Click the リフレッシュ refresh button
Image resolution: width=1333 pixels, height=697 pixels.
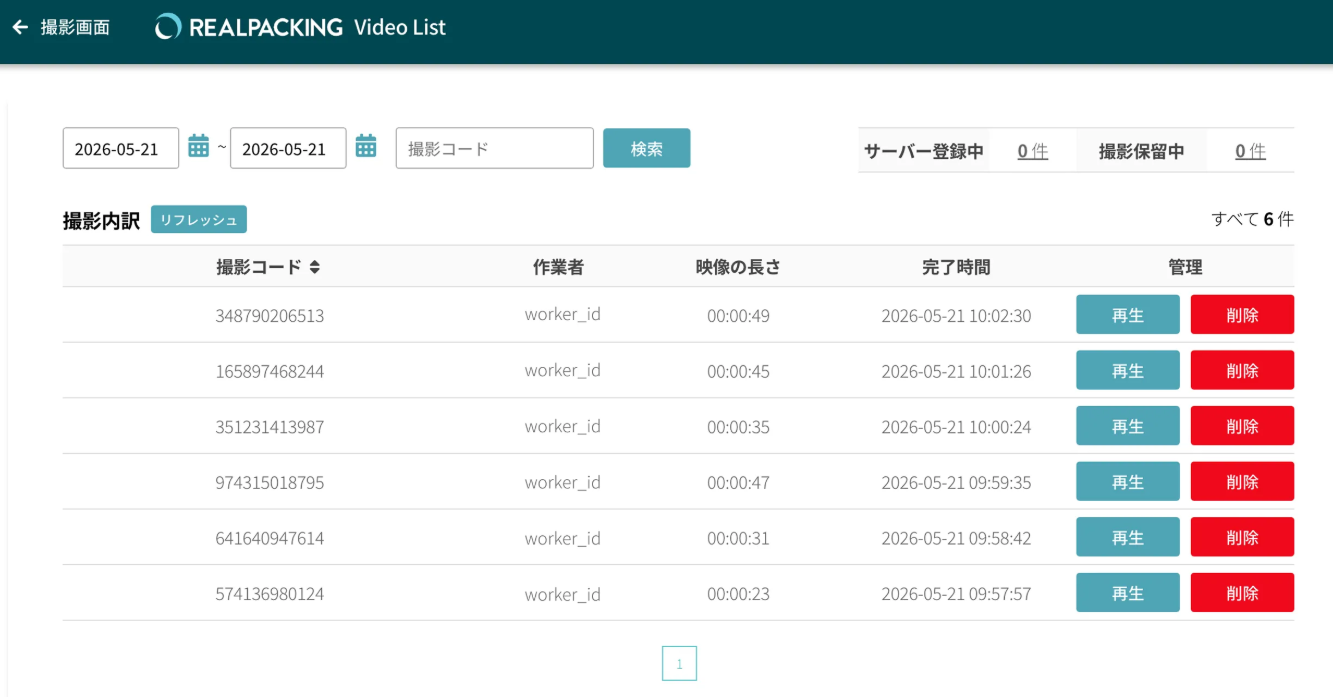[x=199, y=220]
